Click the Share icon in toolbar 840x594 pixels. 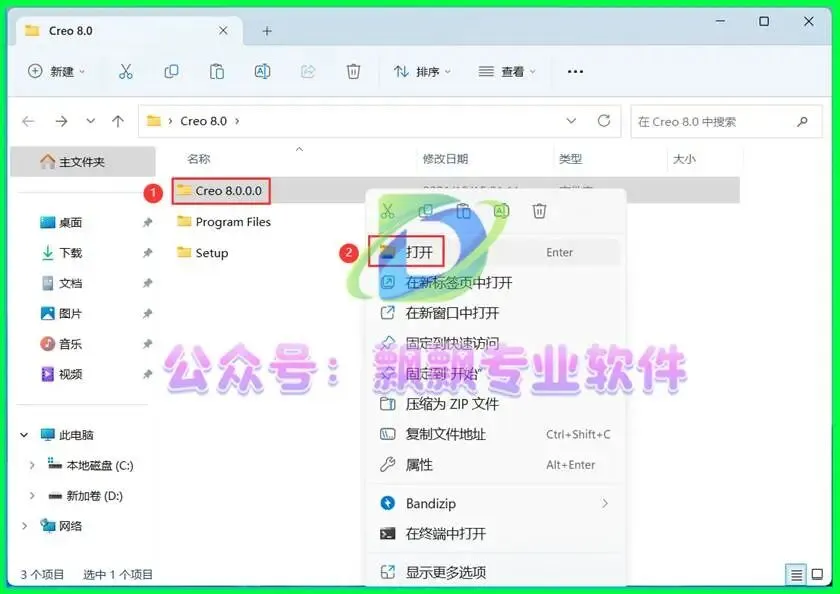pos(308,71)
